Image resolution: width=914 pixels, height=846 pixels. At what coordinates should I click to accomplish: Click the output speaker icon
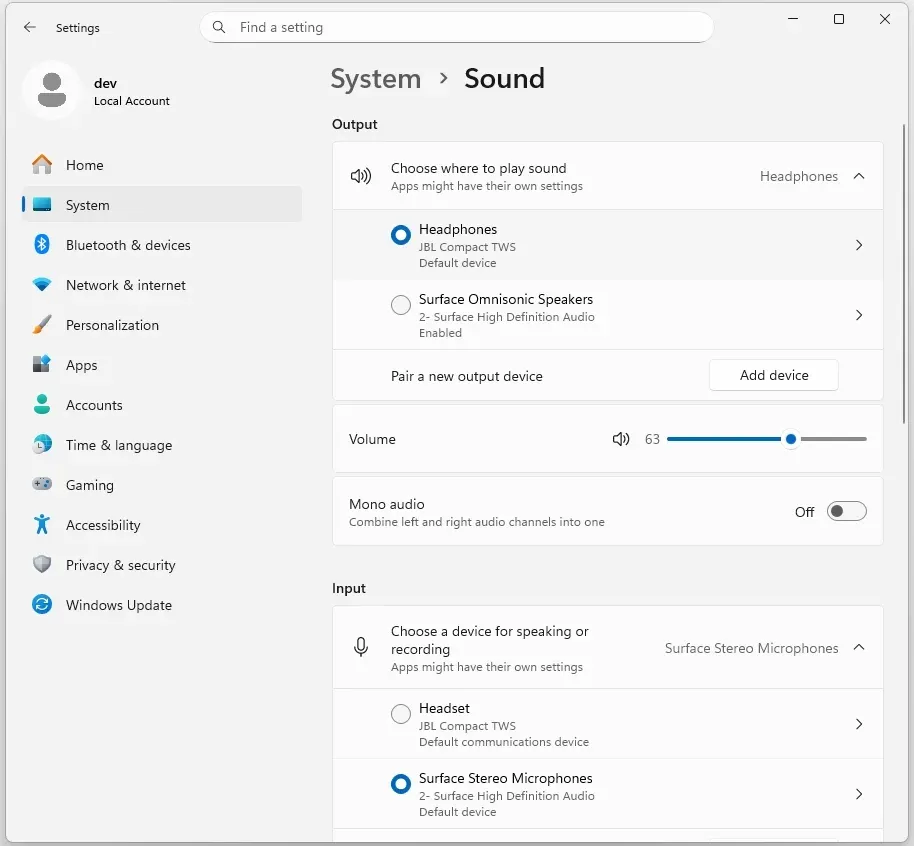[361, 175]
